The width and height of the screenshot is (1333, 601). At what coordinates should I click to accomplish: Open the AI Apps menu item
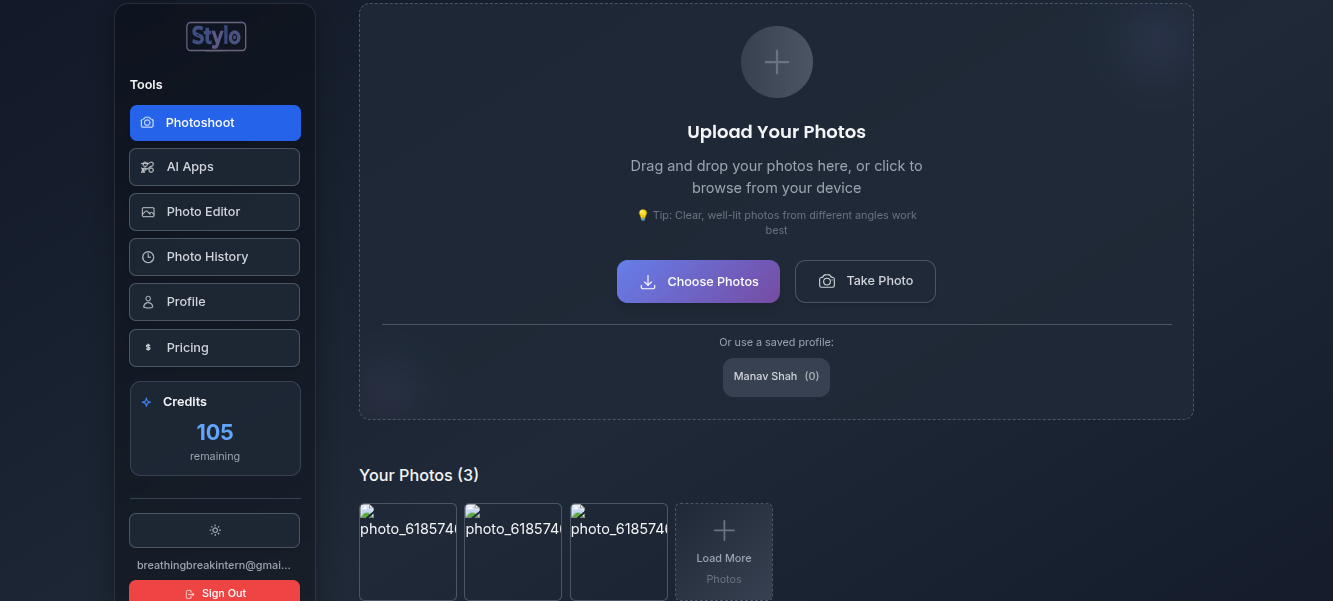point(214,167)
